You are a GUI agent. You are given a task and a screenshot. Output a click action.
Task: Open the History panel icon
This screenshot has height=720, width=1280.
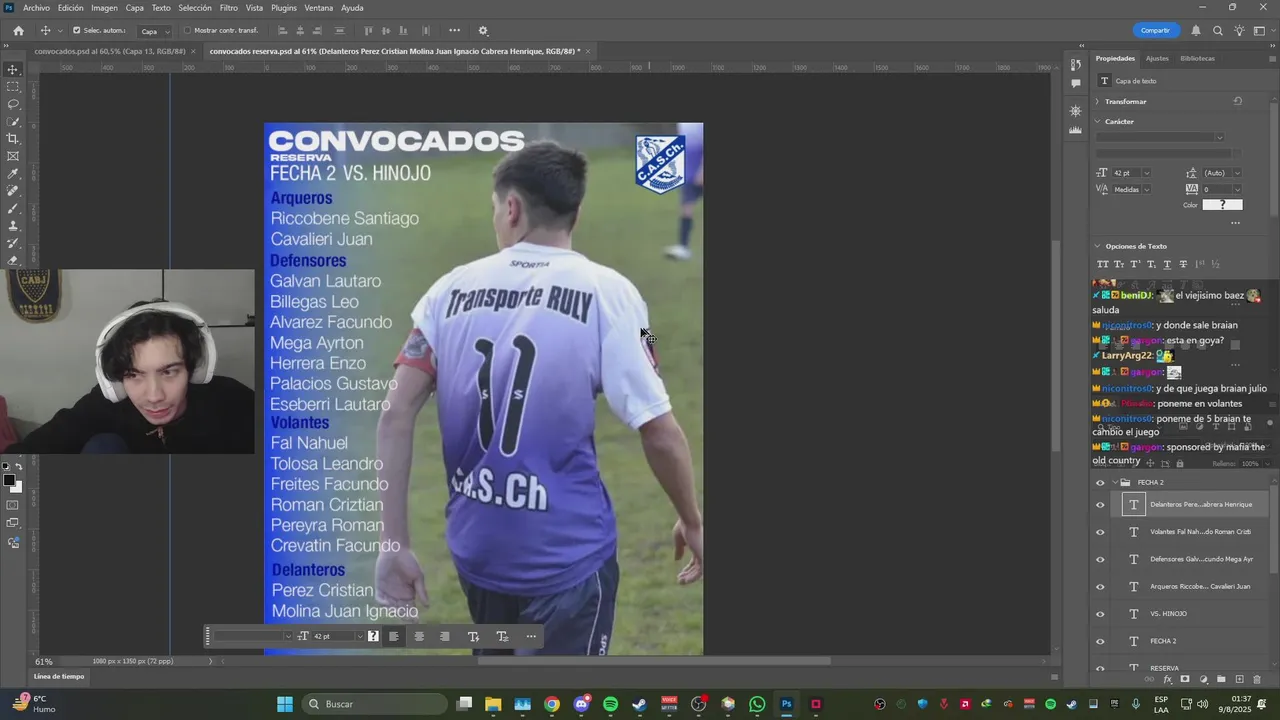coord(1076,64)
